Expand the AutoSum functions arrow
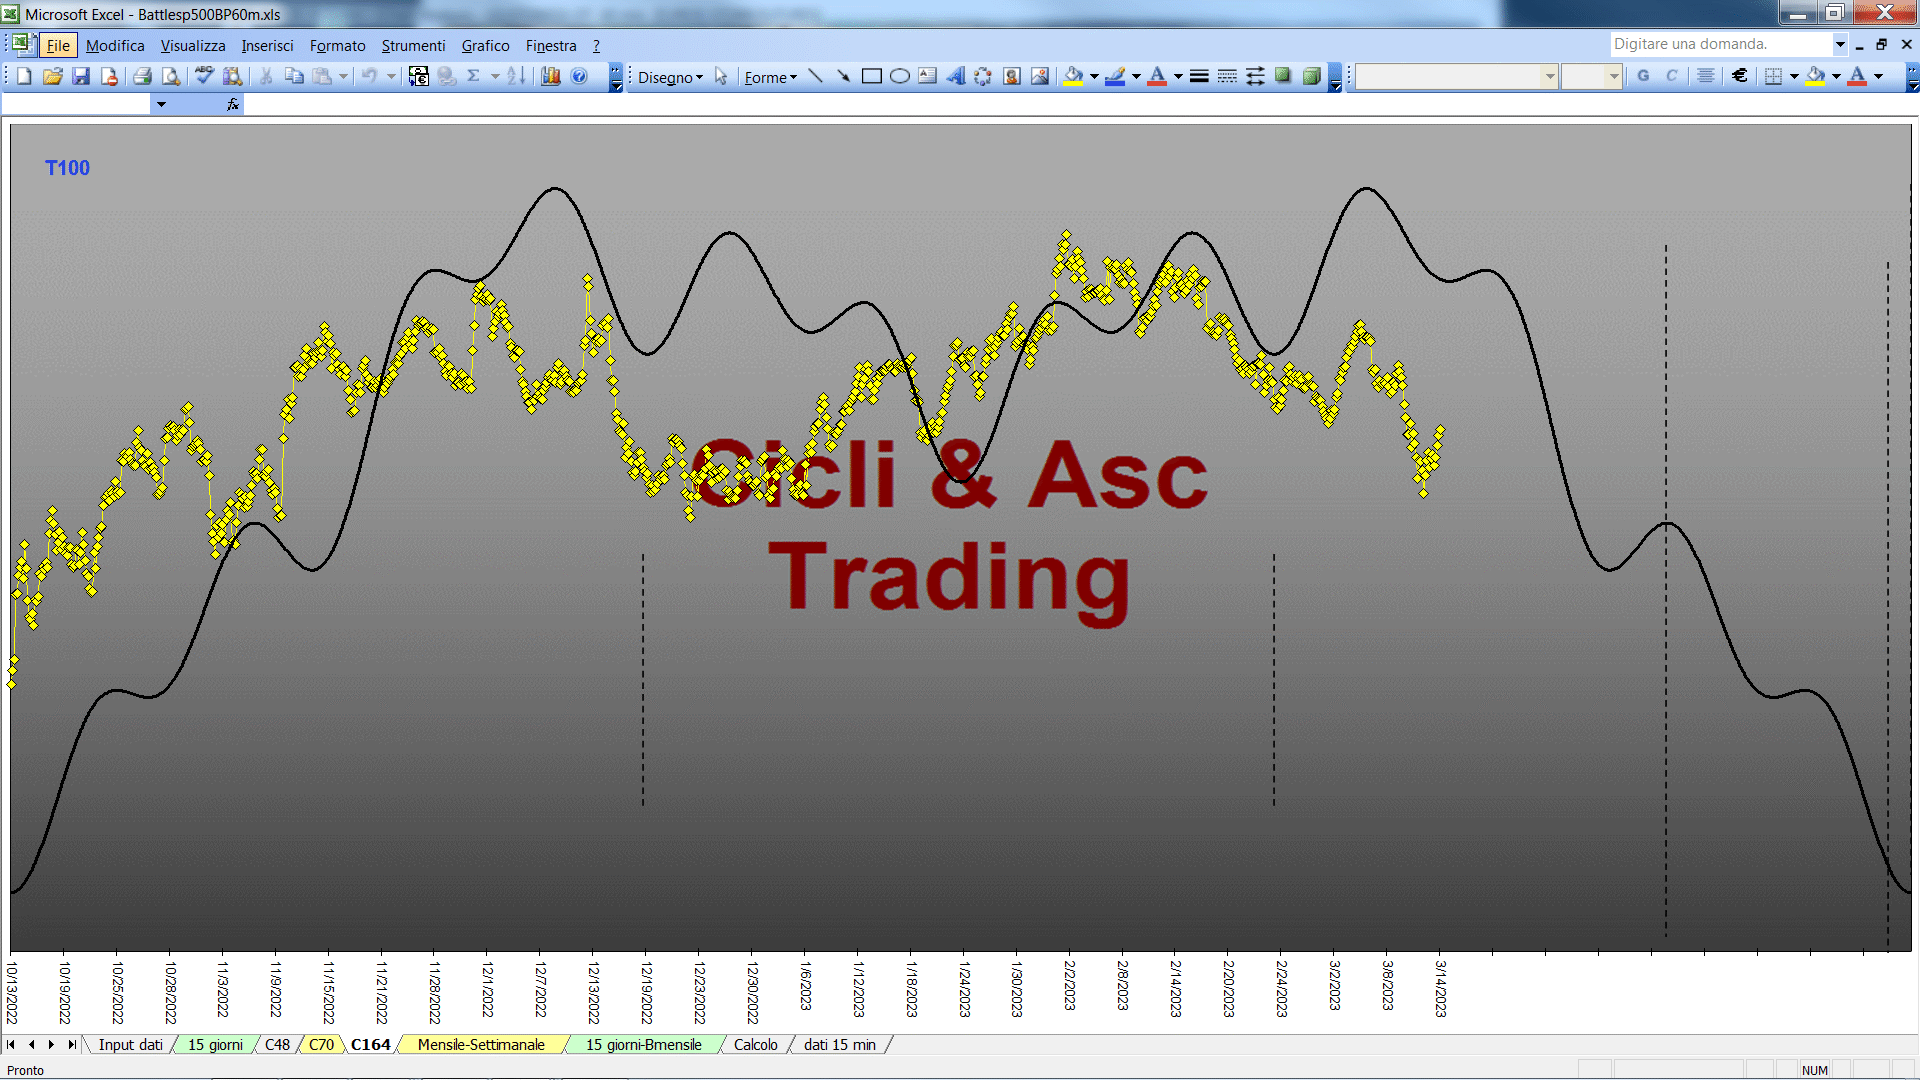The width and height of the screenshot is (1920, 1080). point(494,76)
